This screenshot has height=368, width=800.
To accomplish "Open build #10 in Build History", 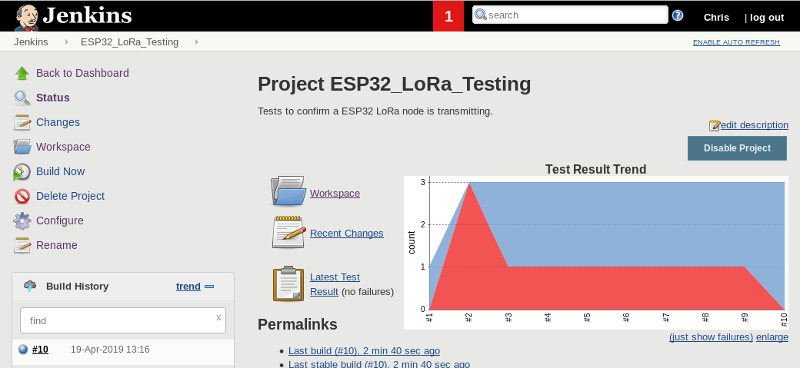I will tap(40, 350).
